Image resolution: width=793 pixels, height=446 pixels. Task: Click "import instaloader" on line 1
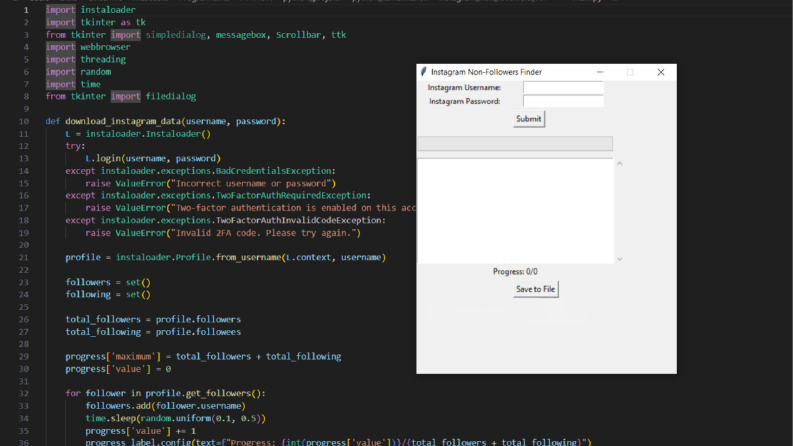91,10
